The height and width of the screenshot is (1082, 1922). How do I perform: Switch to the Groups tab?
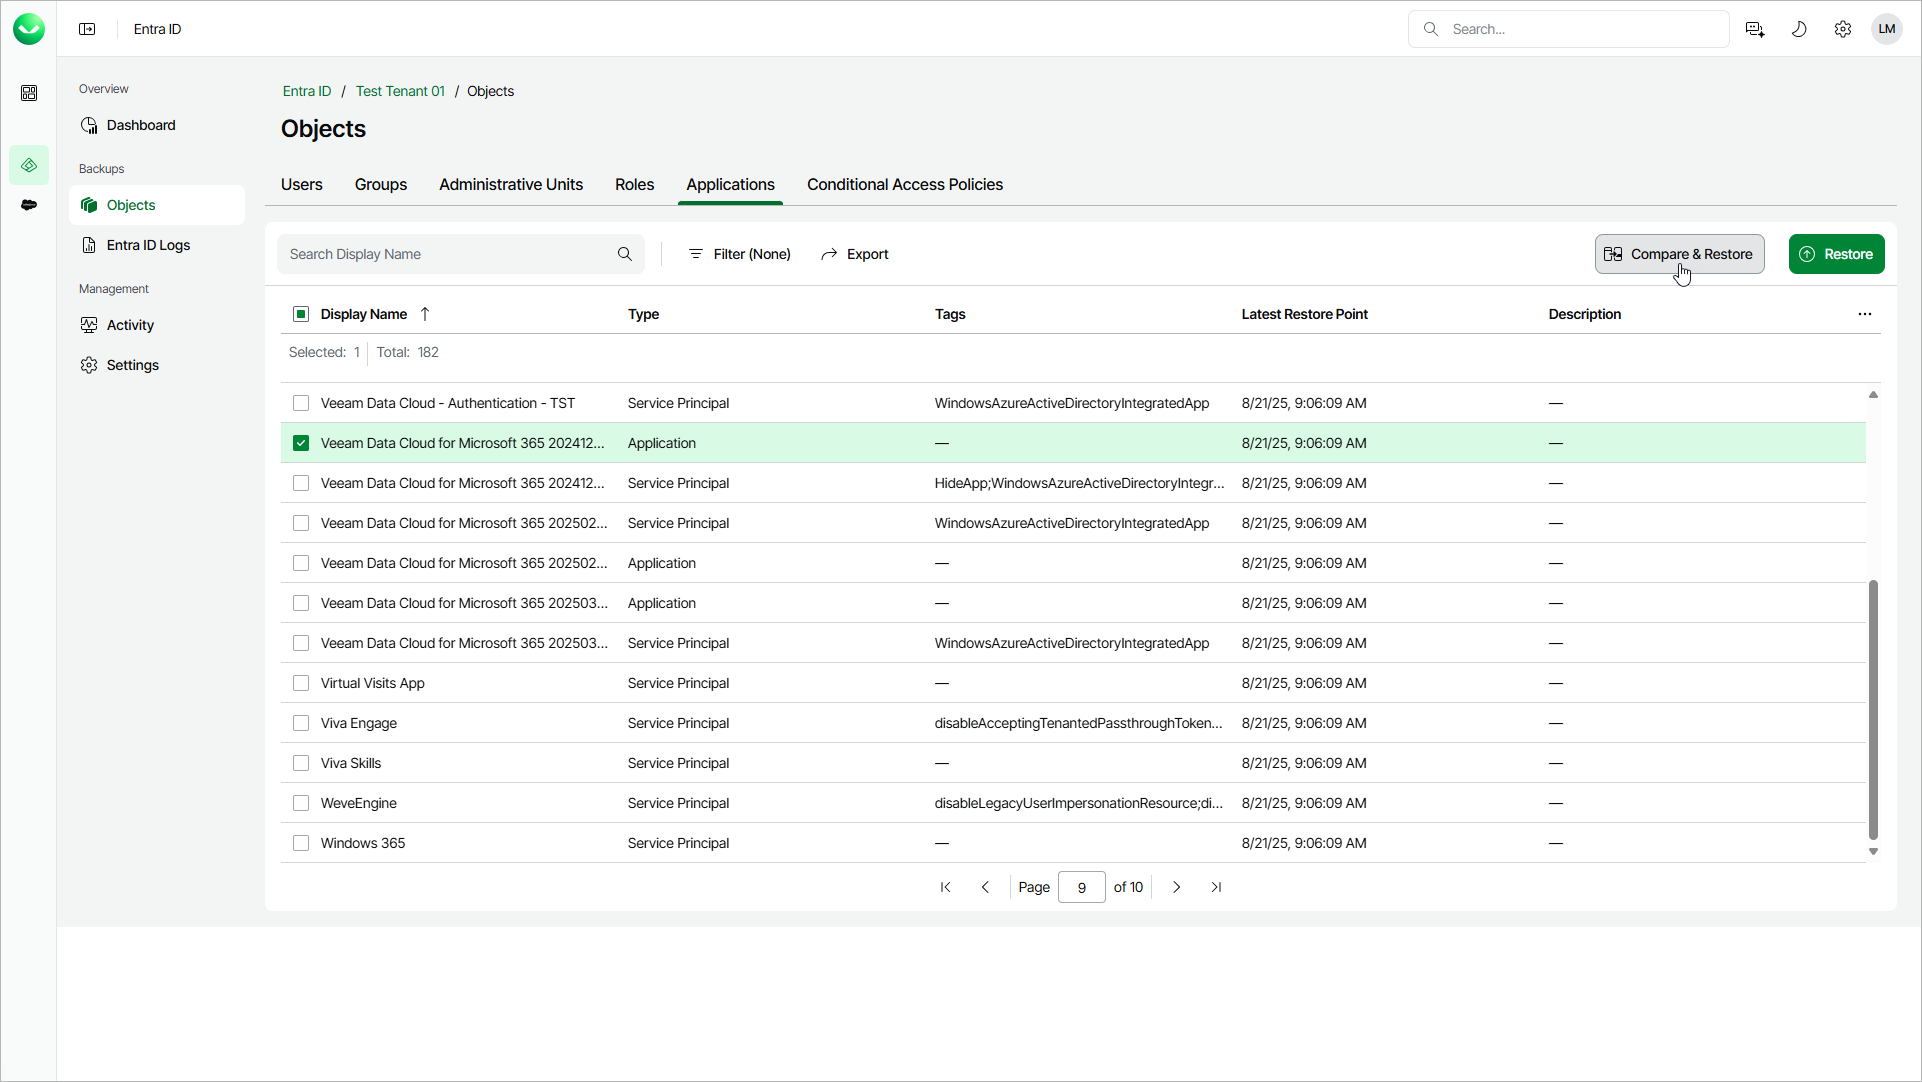(x=380, y=185)
